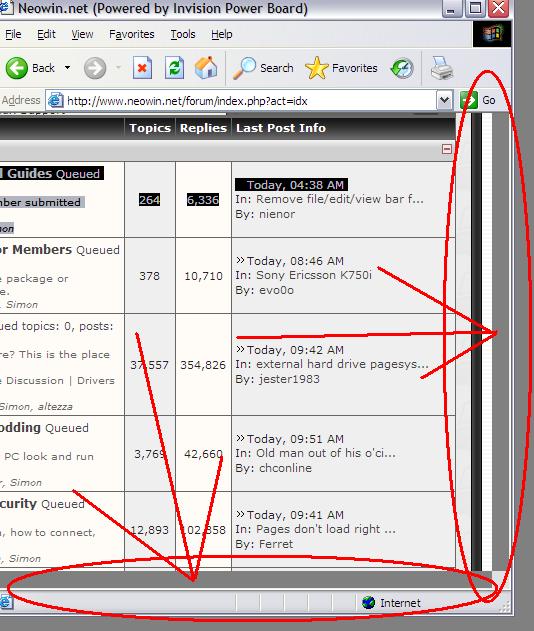Viewport: 534px width, 631px height.
Task: Open user profile chconline
Action: click(285, 468)
